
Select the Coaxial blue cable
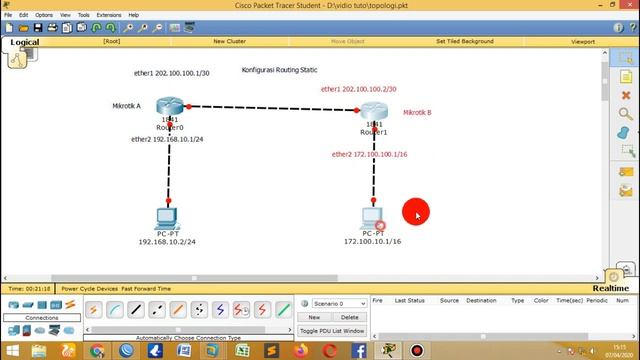click(x=220, y=310)
